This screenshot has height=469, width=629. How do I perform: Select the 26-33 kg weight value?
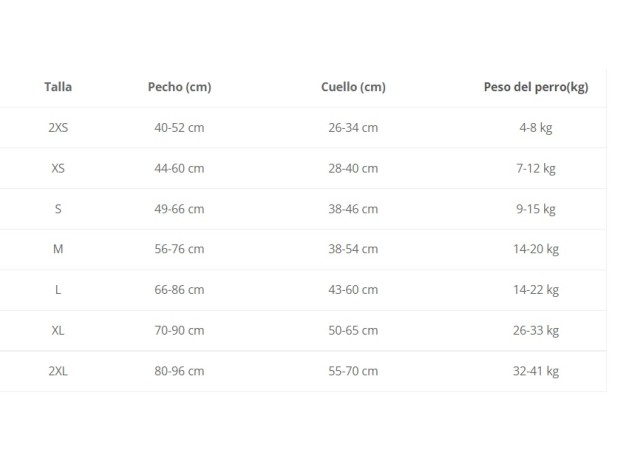(x=536, y=330)
